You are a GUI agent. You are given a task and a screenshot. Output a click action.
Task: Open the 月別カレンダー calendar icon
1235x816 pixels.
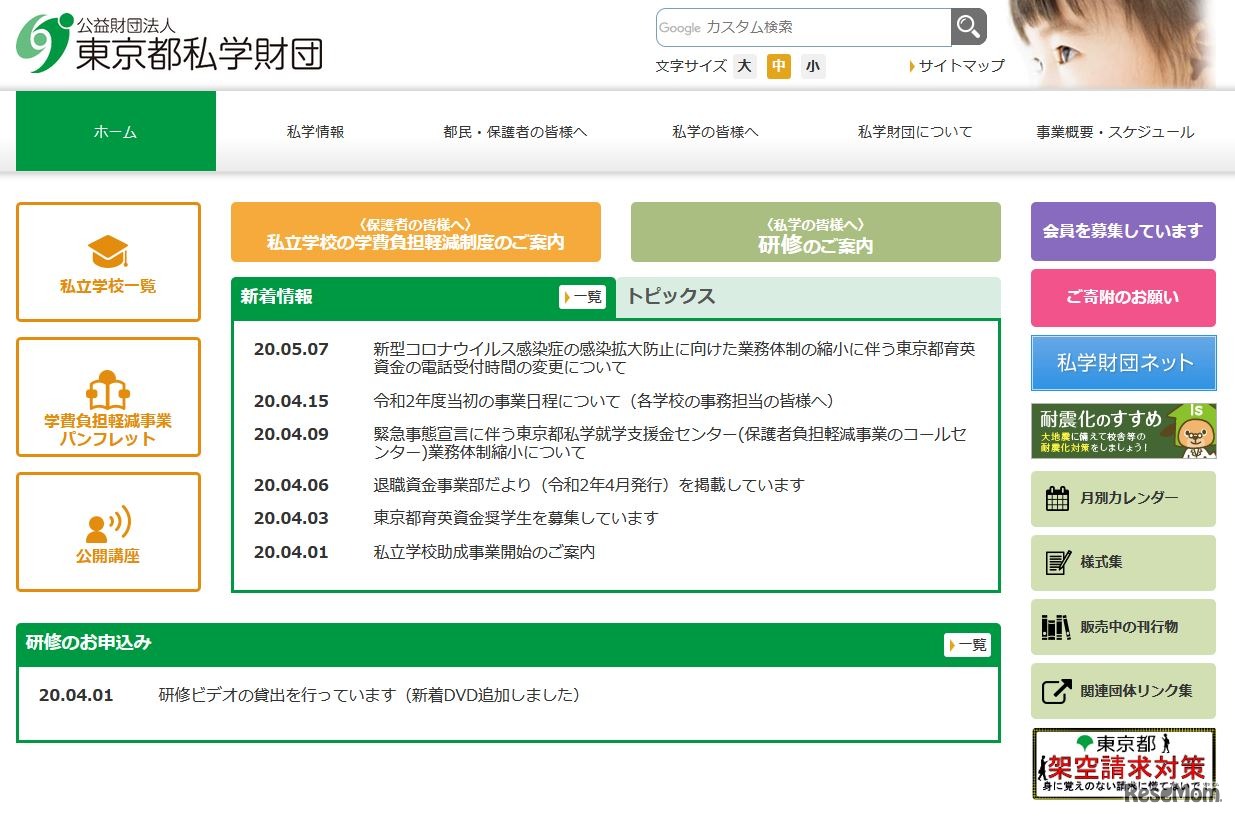pos(1055,498)
